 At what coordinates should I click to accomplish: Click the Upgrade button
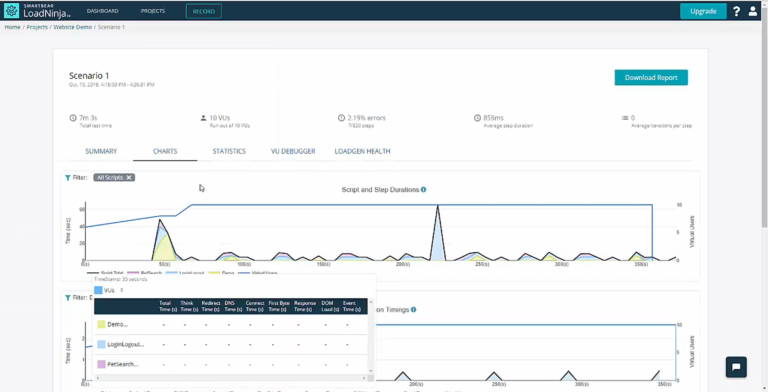[703, 11]
